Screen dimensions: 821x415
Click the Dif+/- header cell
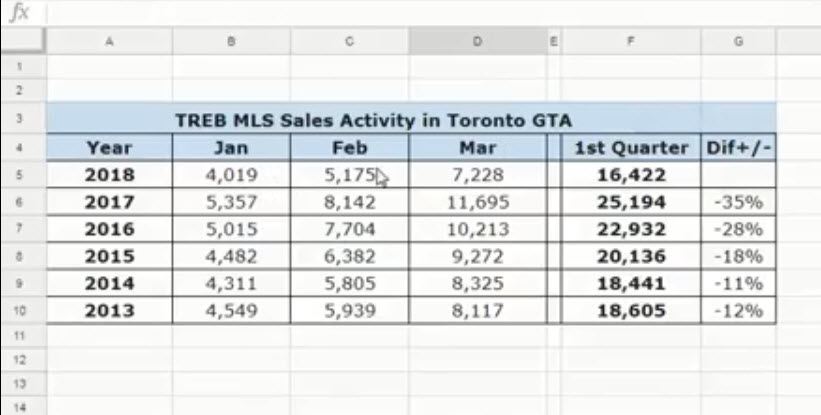tap(739, 148)
